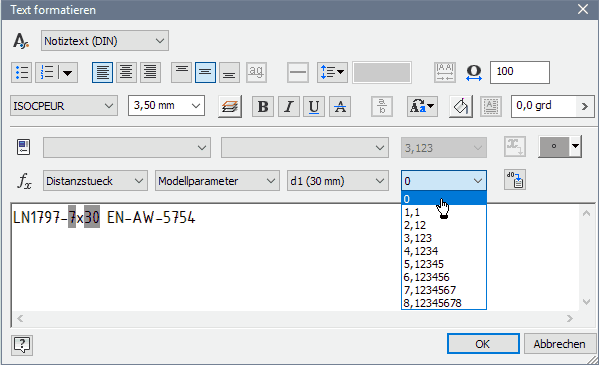
Task: Click the text fit width icon
Action: (x=445, y=72)
